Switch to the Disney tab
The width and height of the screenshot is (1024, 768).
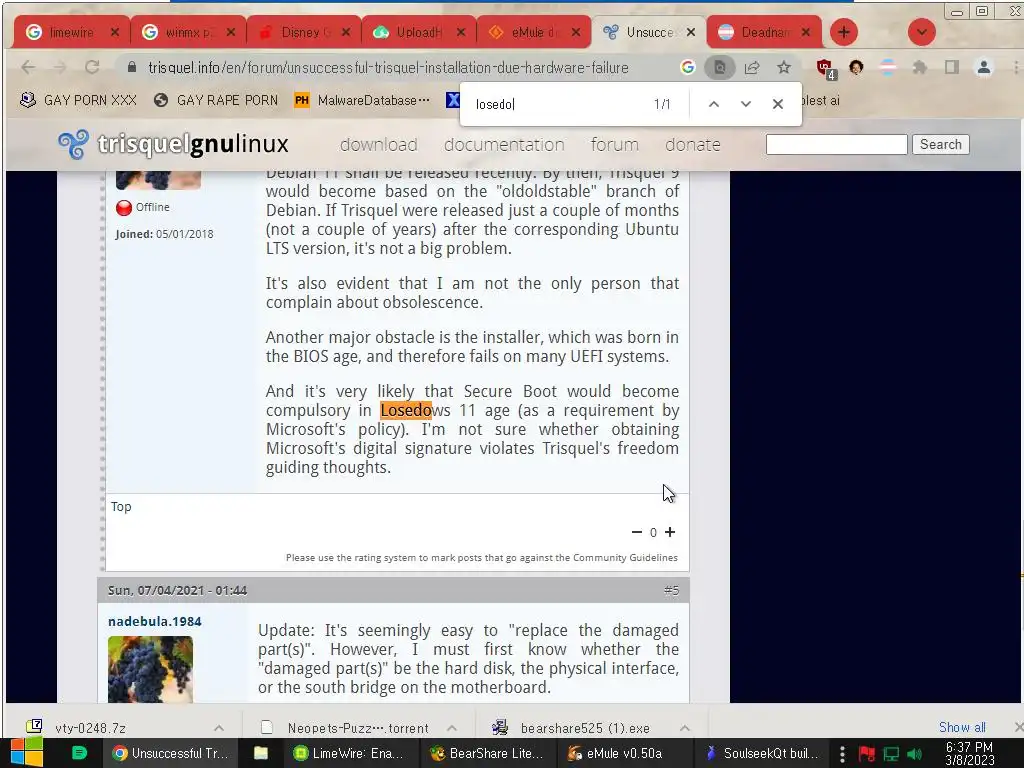tap(304, 32)
